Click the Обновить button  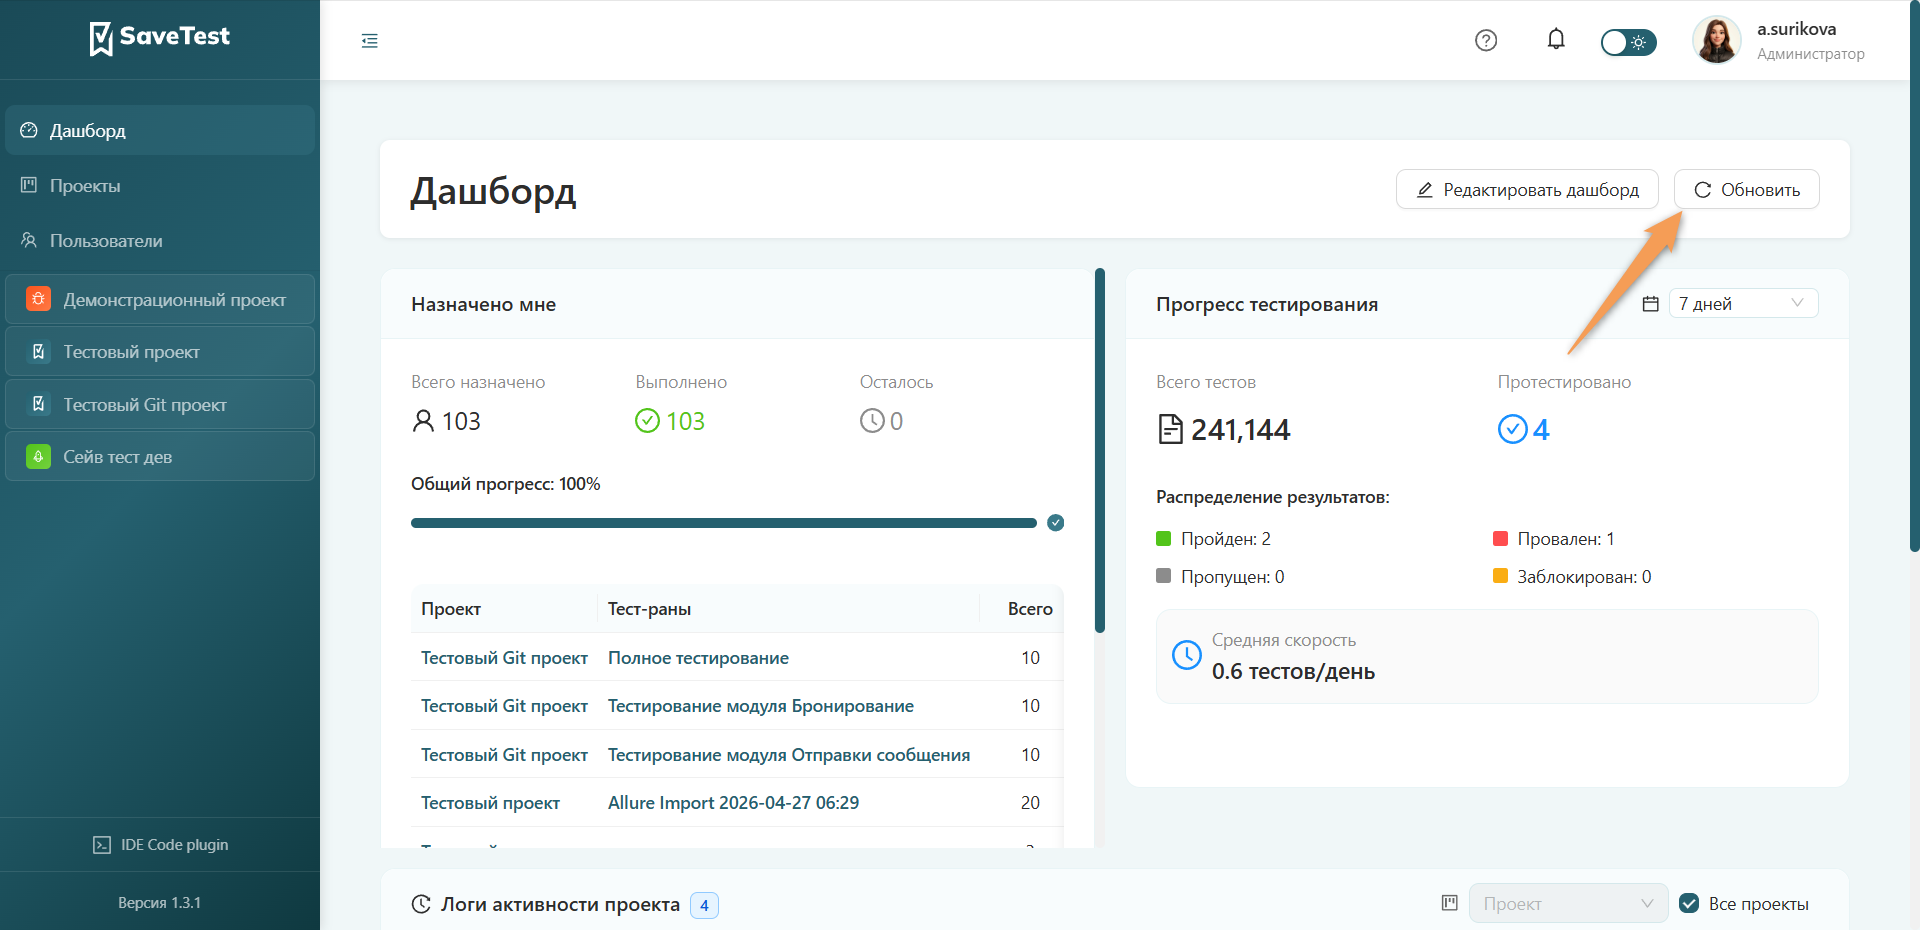1747,190
